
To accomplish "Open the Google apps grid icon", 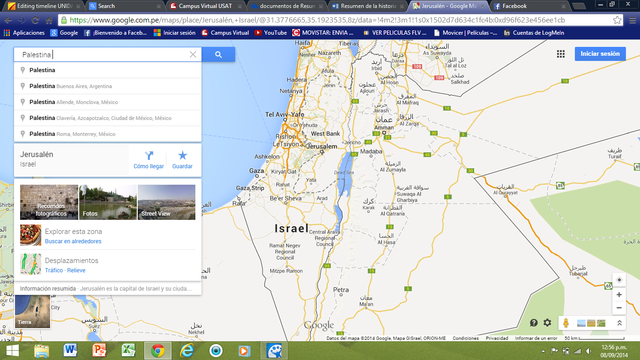I will click(x=561, y=54).
